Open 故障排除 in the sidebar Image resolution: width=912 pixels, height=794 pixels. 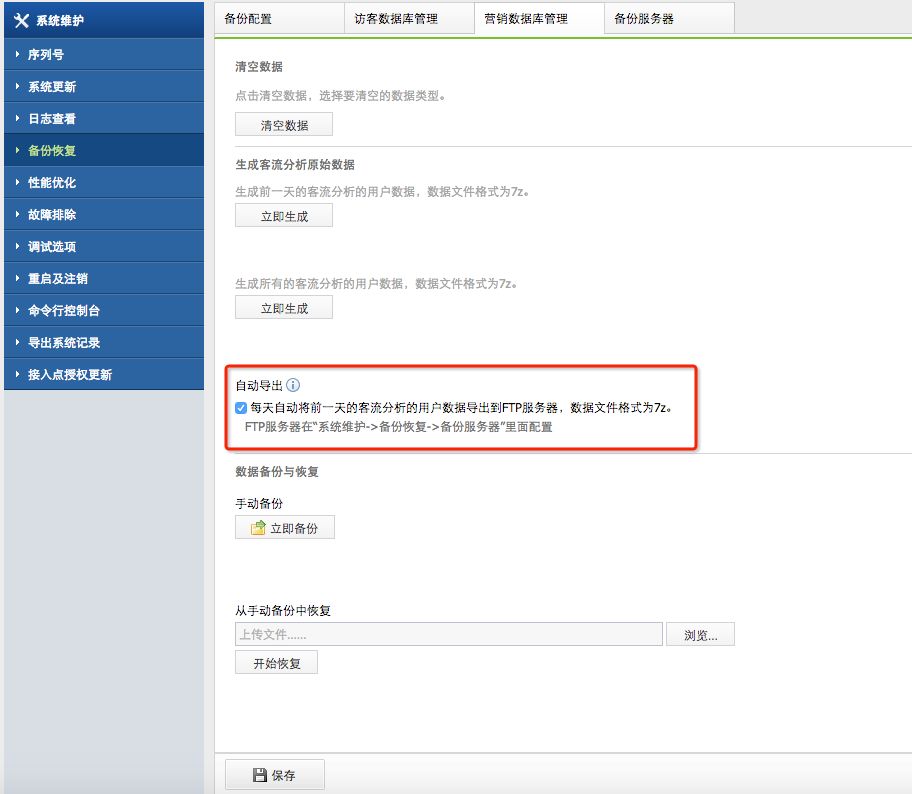point(52,215)
